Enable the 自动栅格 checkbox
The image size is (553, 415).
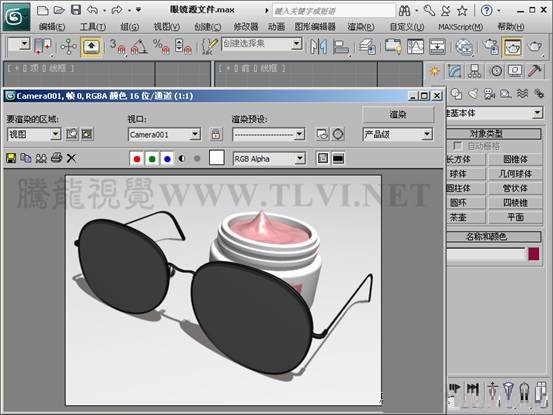pos(458,145)
